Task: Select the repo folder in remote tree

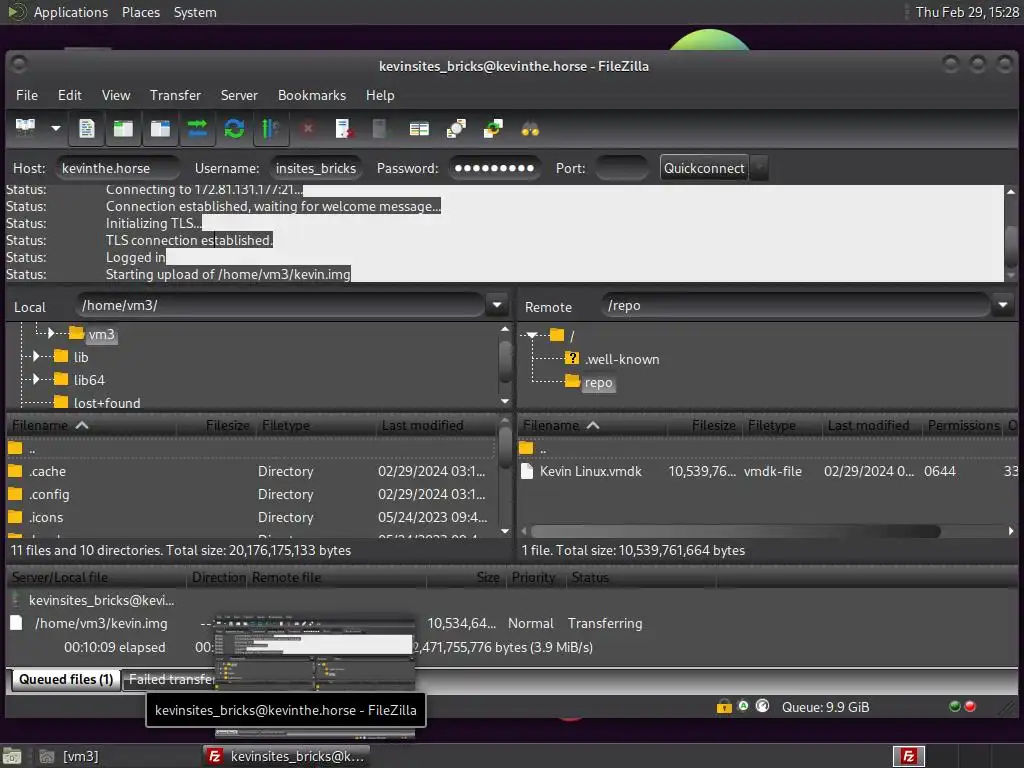Action: 598,383
